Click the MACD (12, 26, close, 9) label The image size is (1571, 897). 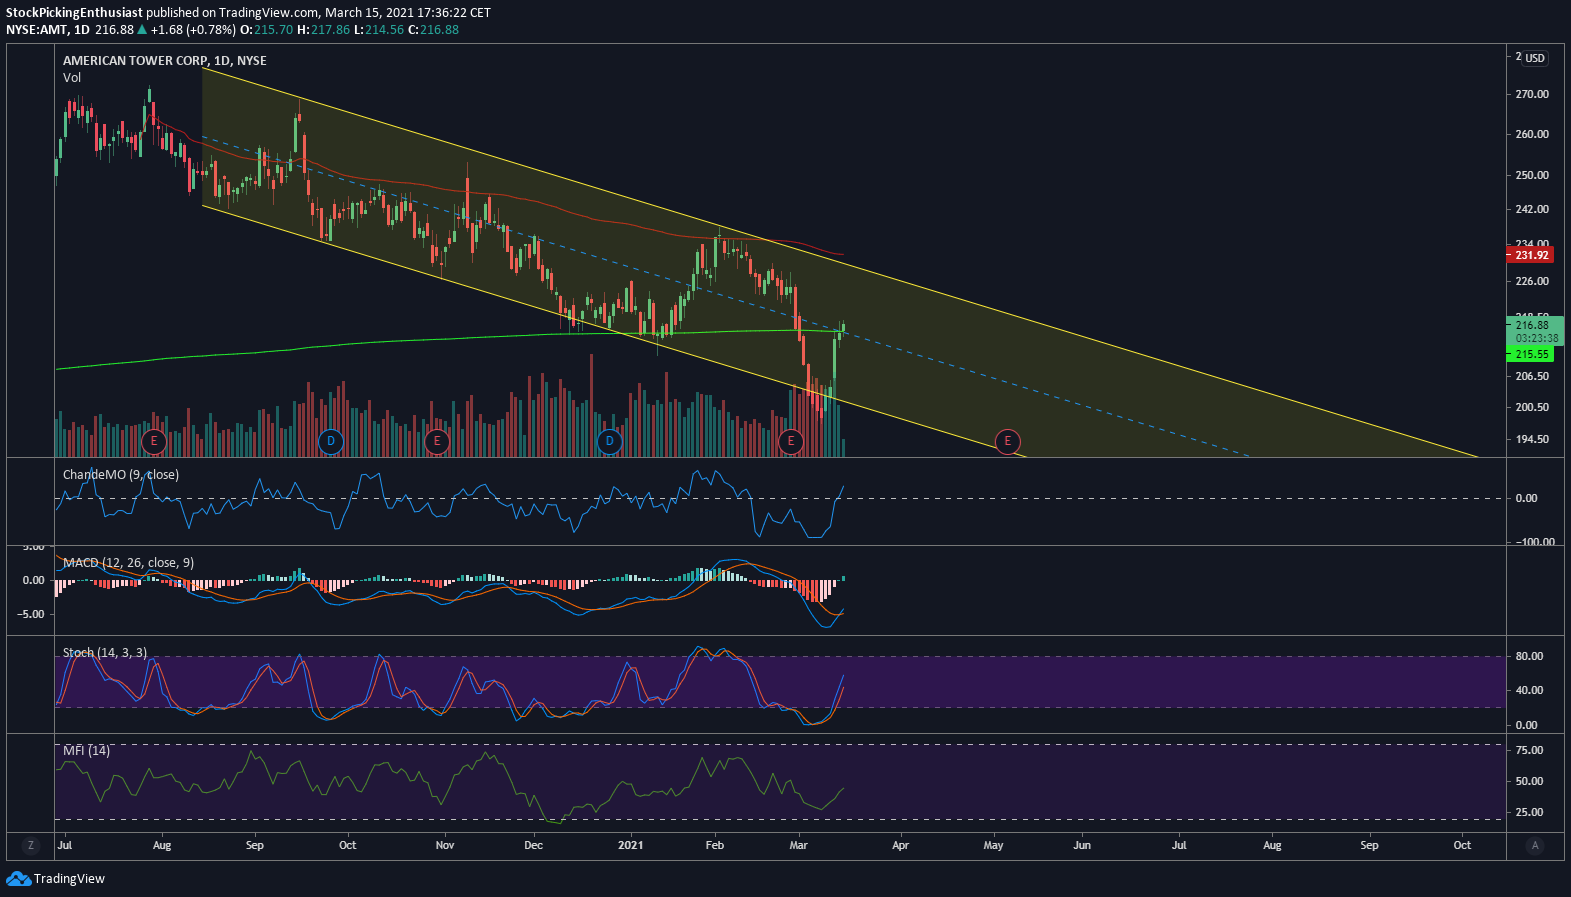[129, 563]
